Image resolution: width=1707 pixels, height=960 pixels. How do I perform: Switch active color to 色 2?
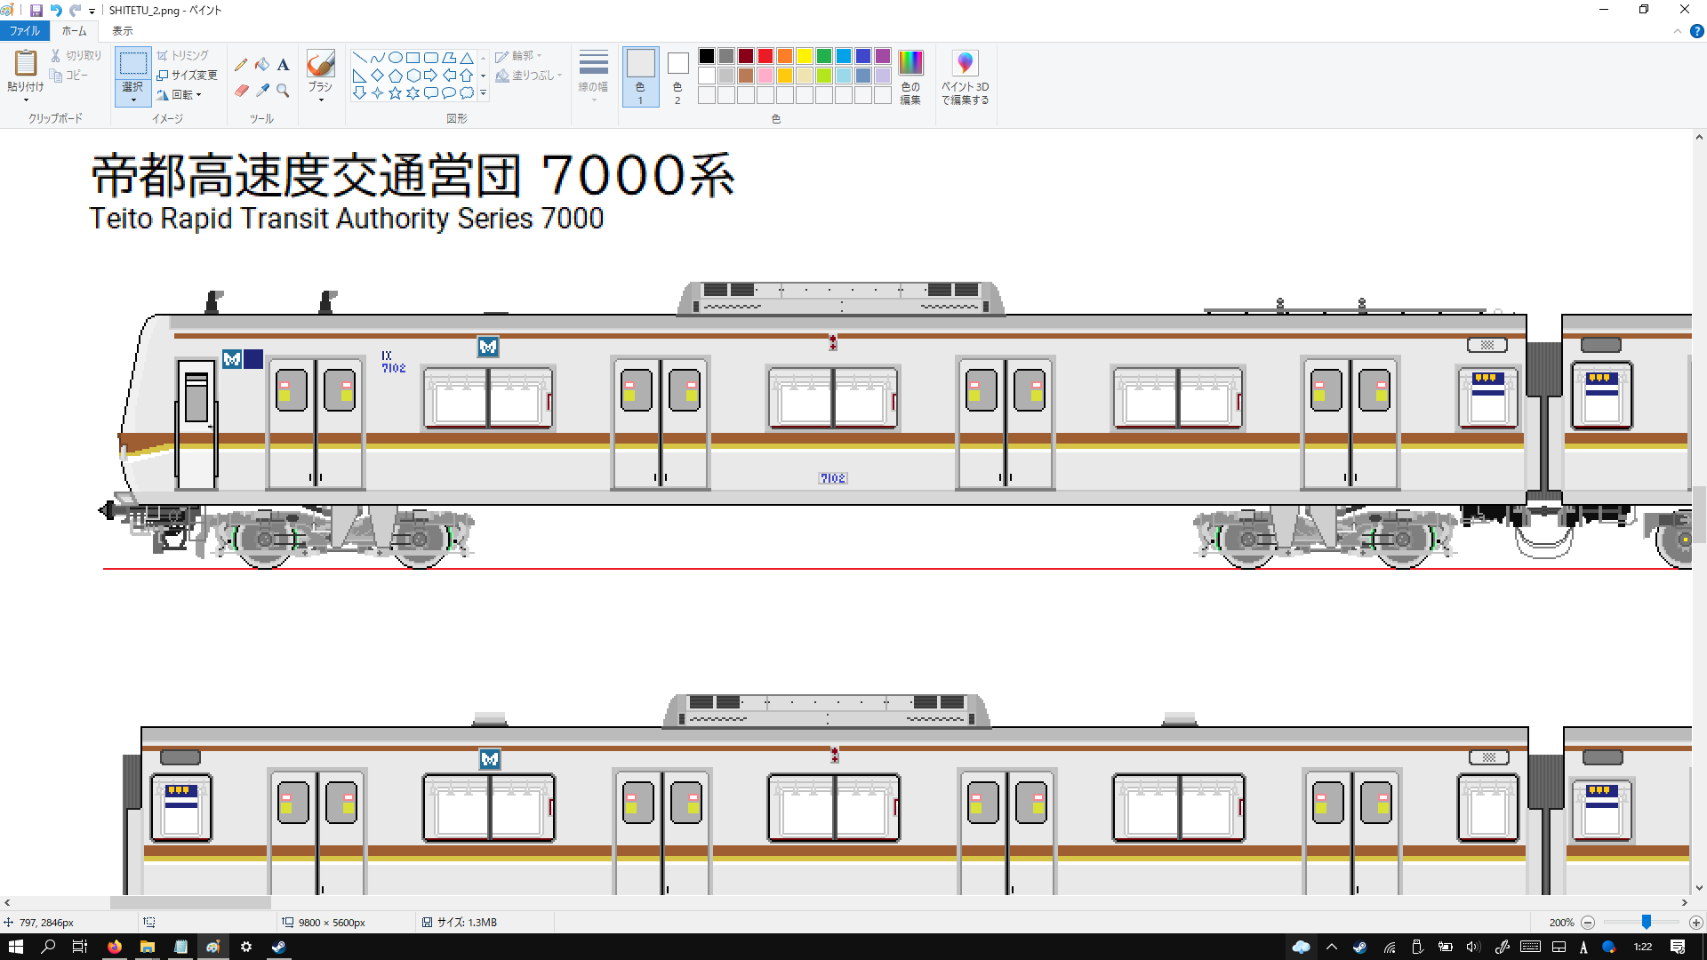coord(678,76)
